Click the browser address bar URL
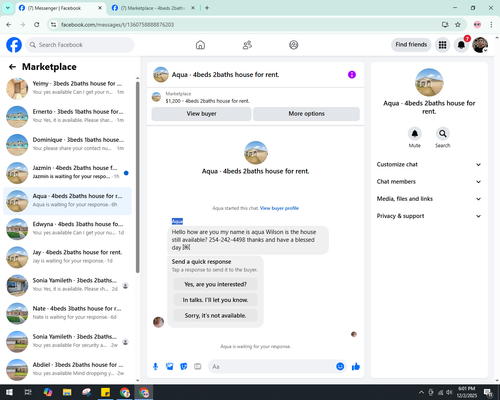The height and width of the screenshot is (400, 500). click(x=117, y=24)
